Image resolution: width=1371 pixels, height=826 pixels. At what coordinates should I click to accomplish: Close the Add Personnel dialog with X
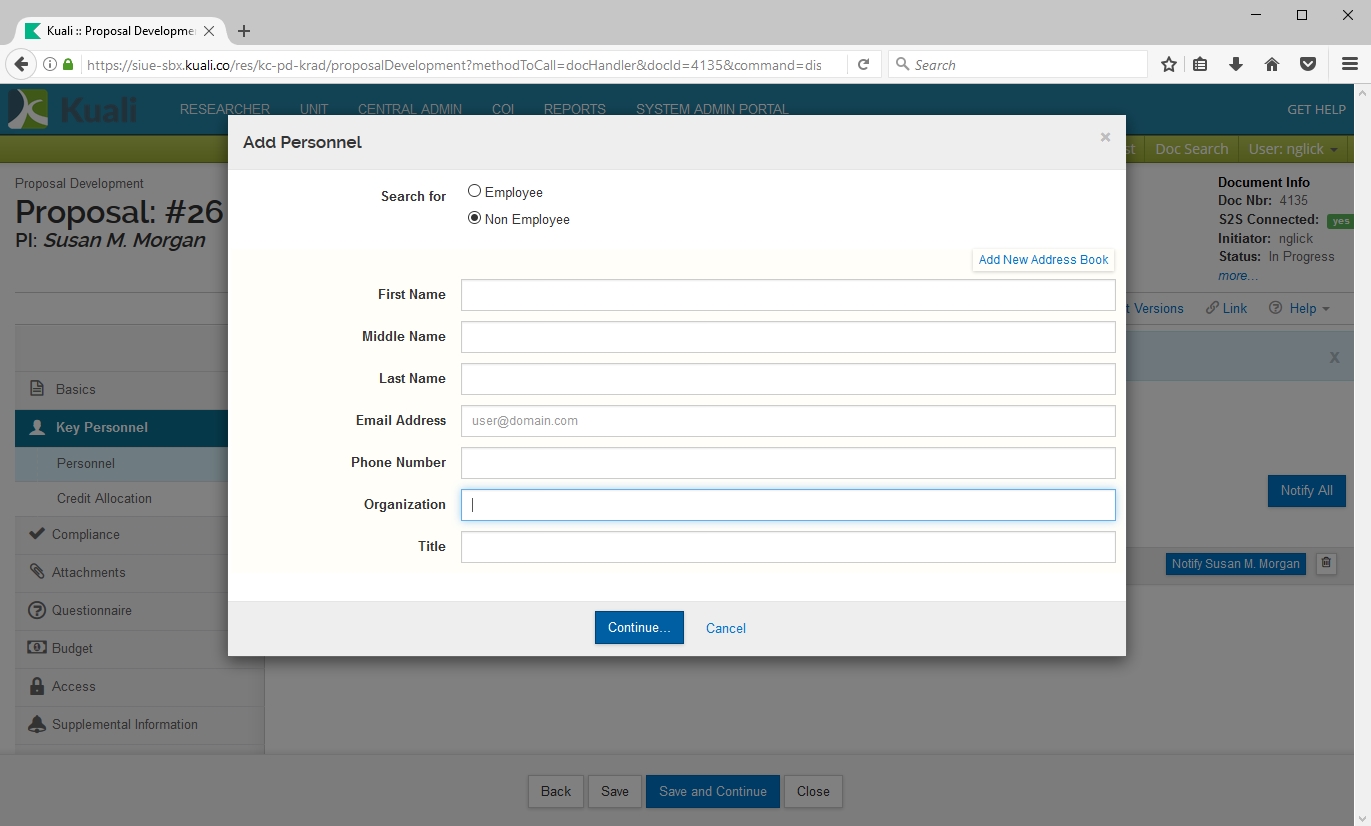click(x=1105, y=138)
